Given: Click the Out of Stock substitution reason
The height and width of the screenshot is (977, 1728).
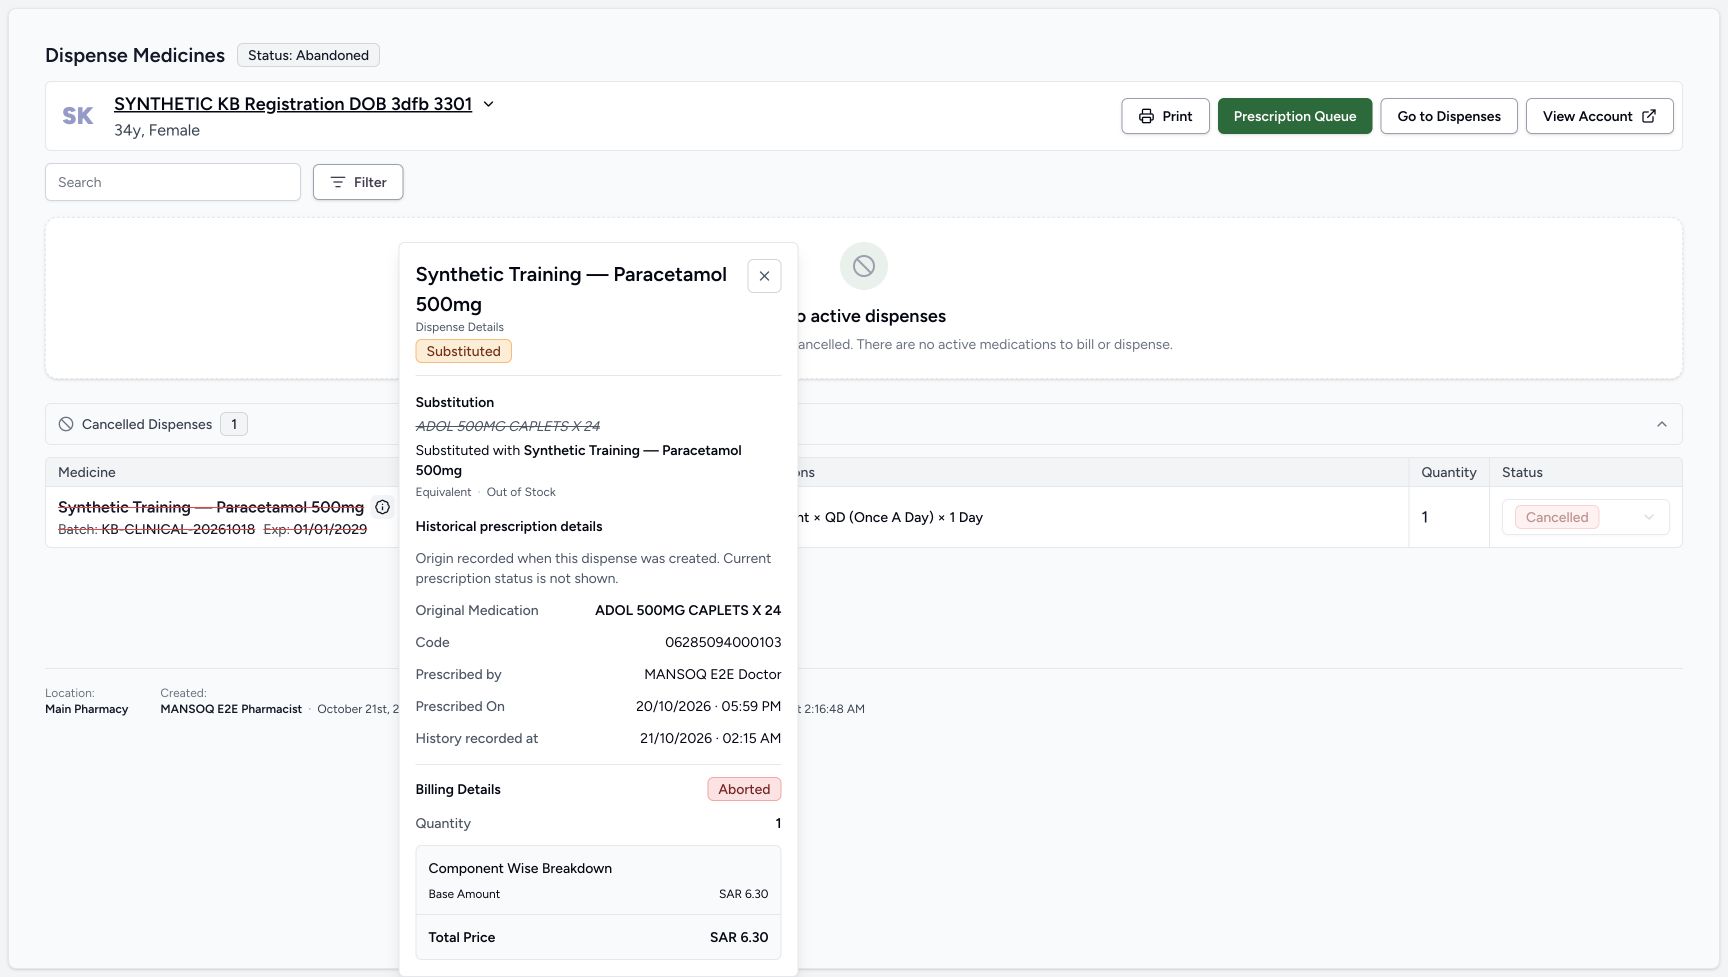Looking at the screenshot, I should pyautogui.click(x=521, y=492).
